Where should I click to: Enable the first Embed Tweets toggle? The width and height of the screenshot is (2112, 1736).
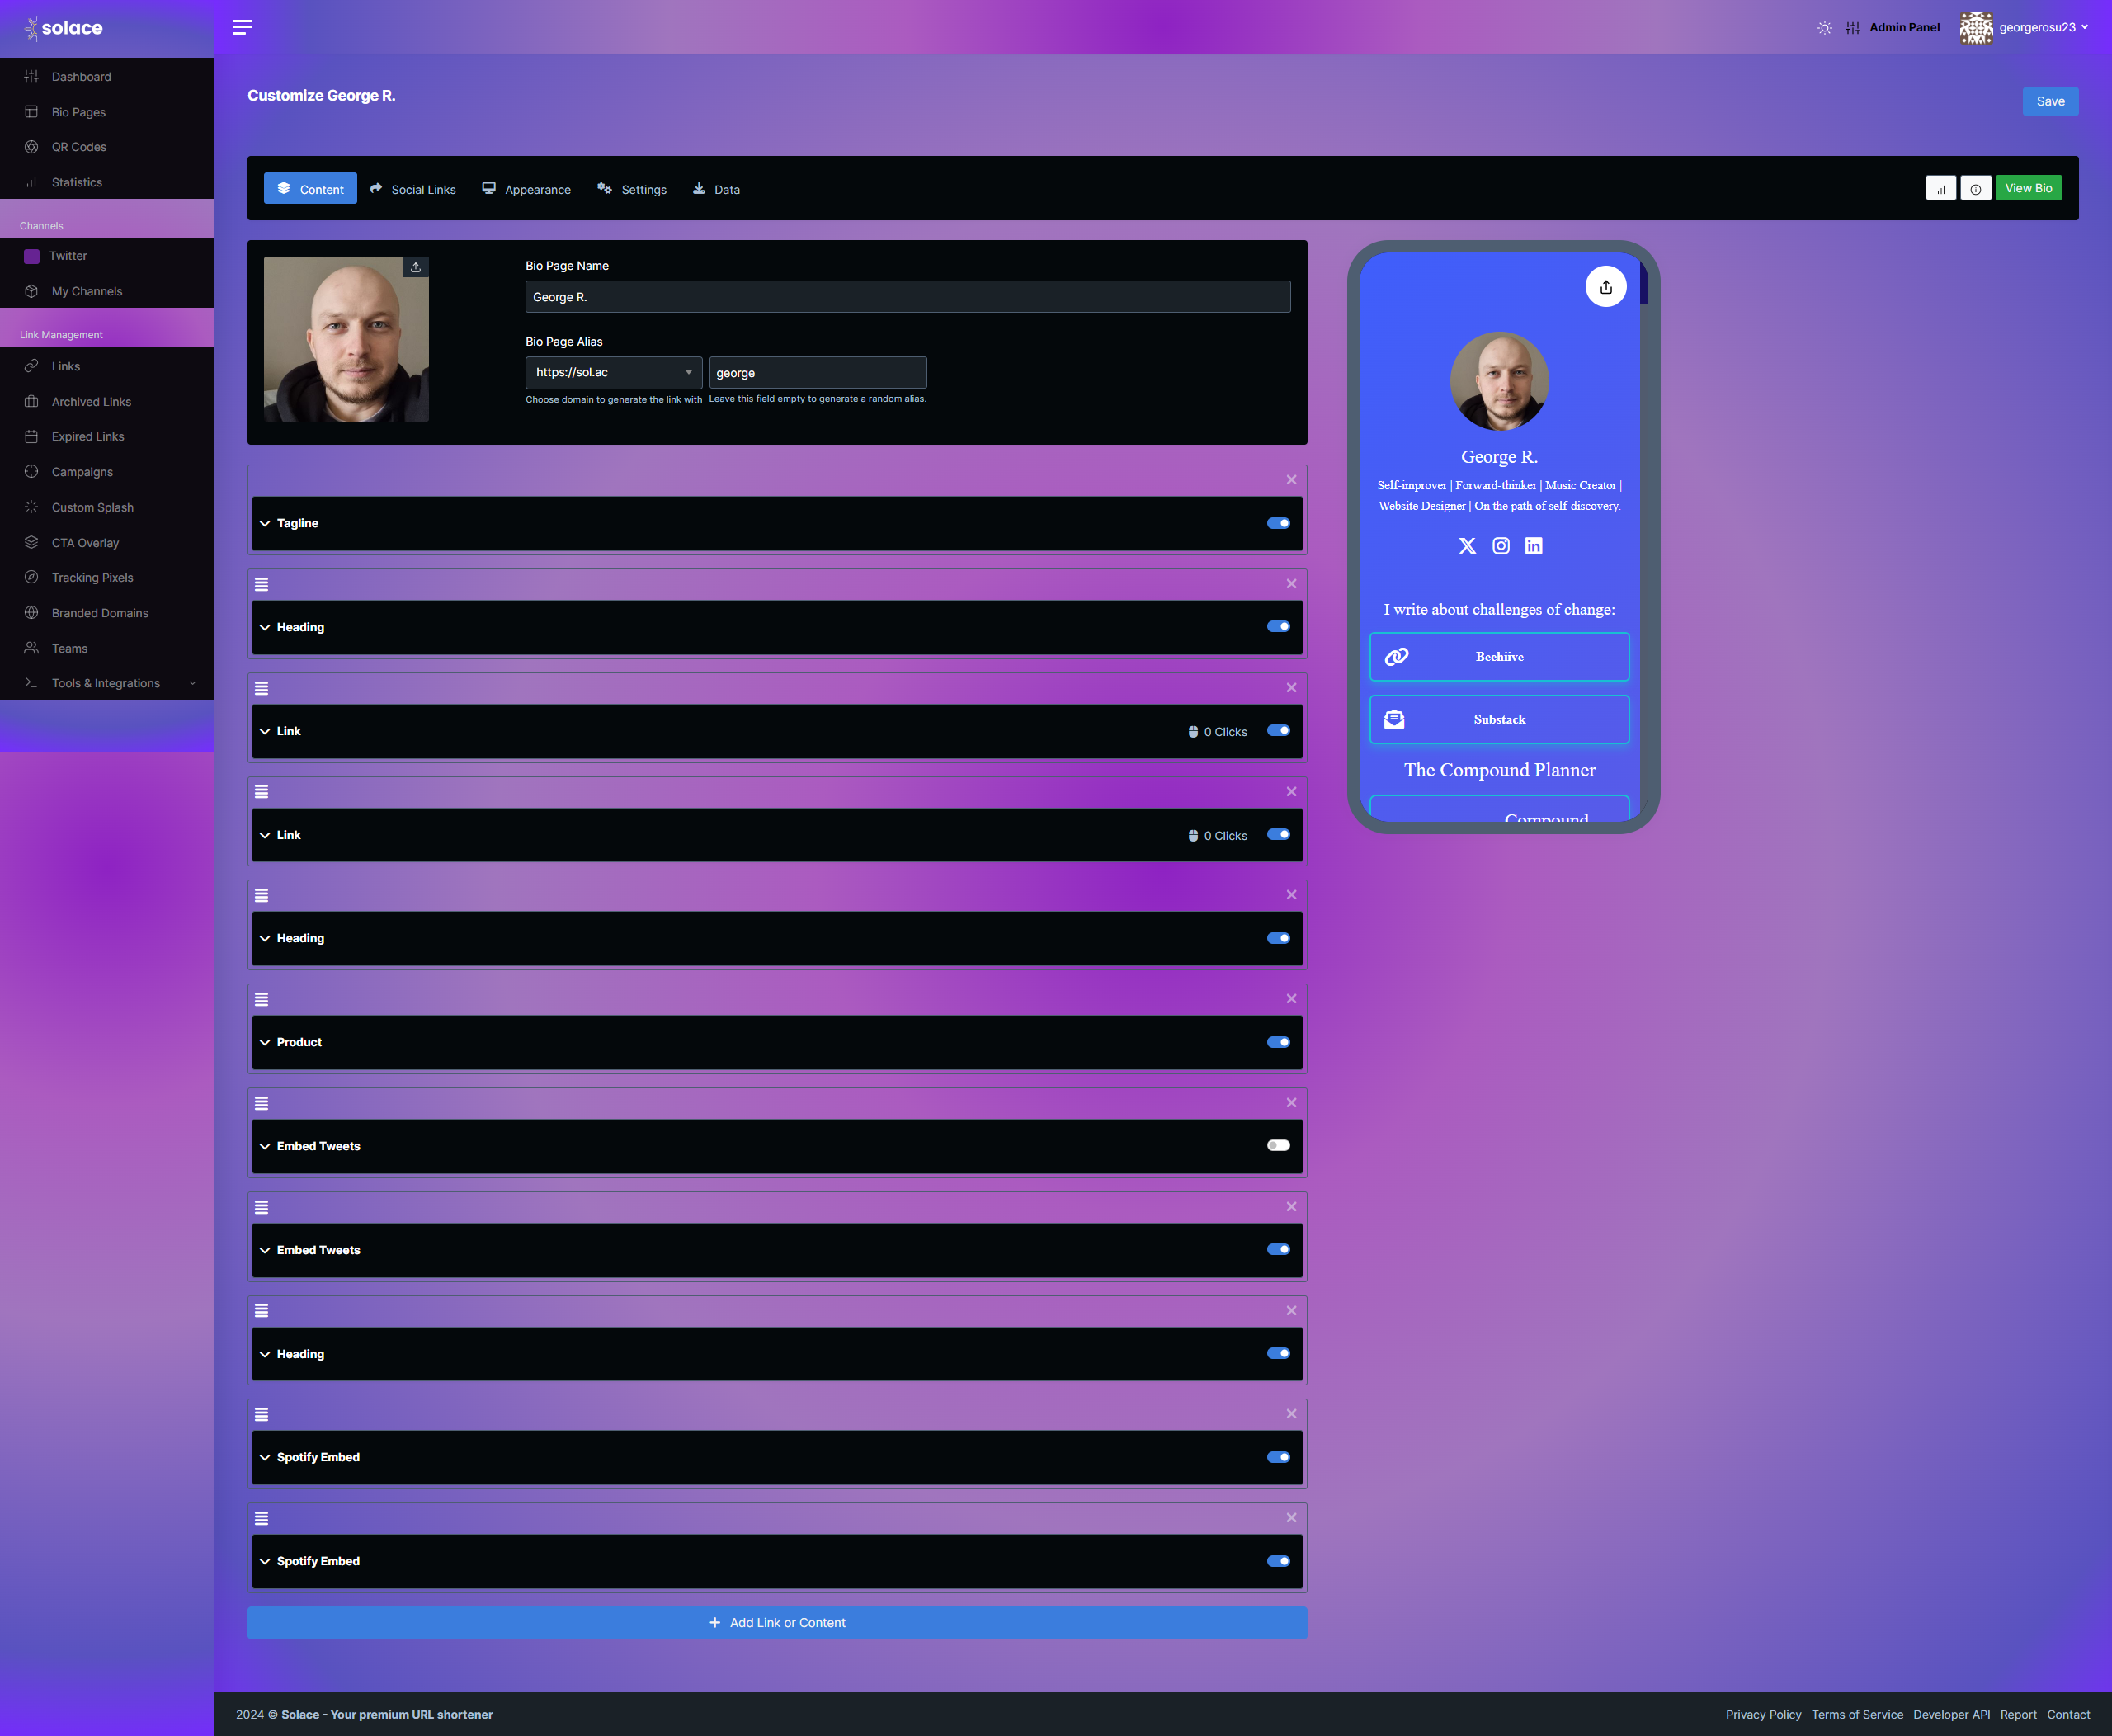tap(1278, 1146)
